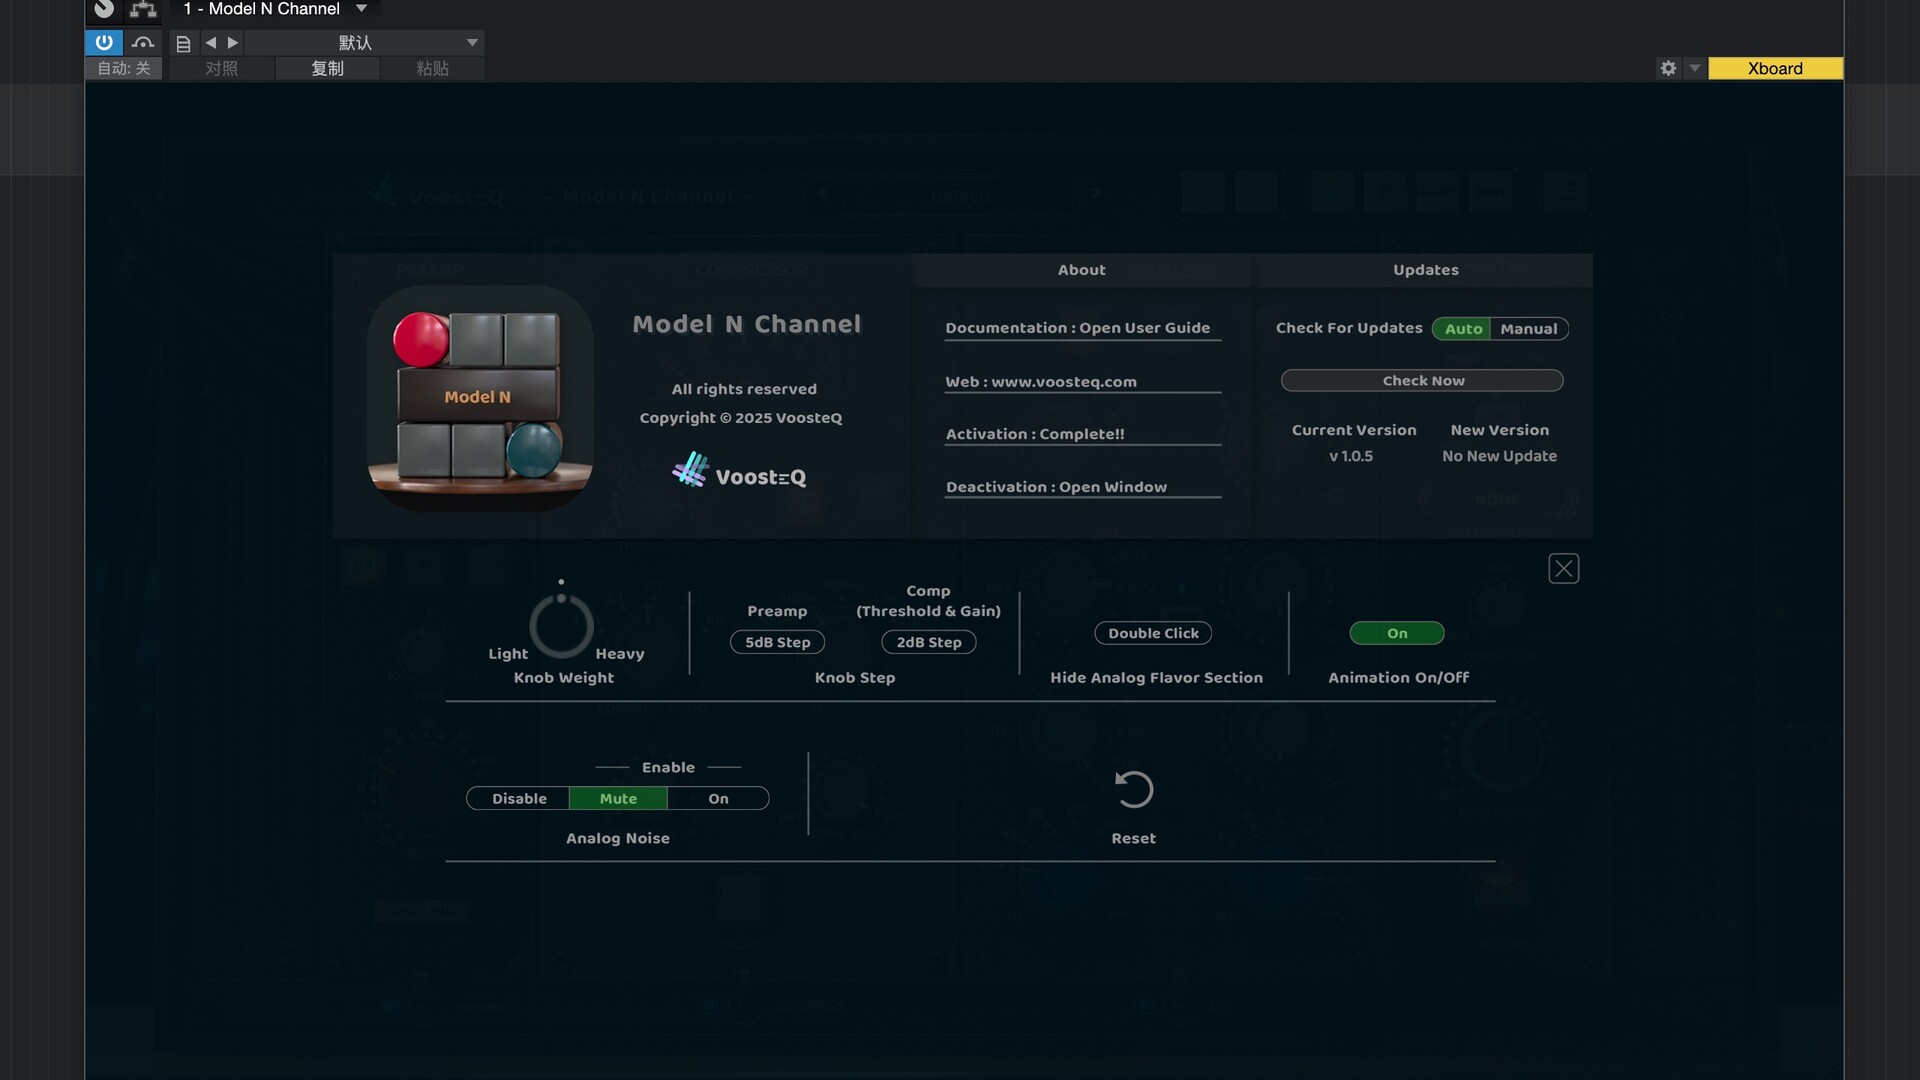Click the v 1.0.5 current version text

click(x=1351, y=456)
